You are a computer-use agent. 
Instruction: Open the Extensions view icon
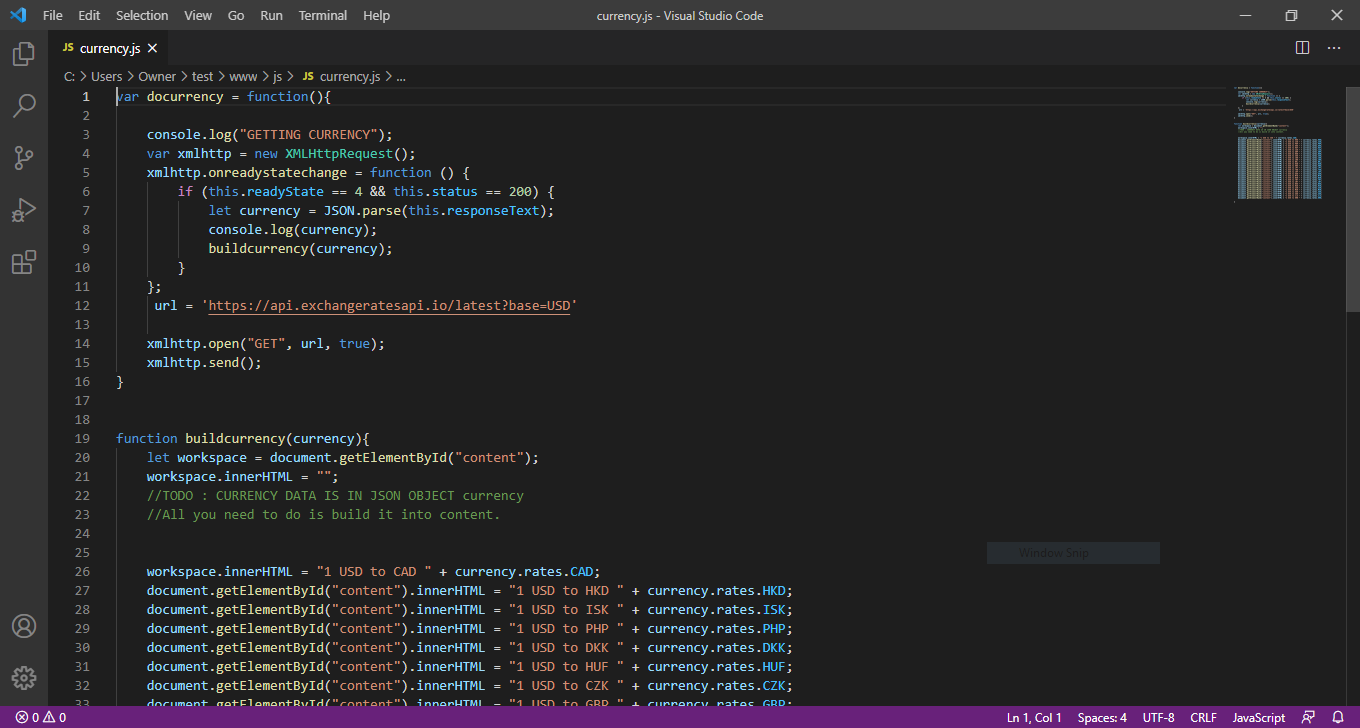[24, 262]
